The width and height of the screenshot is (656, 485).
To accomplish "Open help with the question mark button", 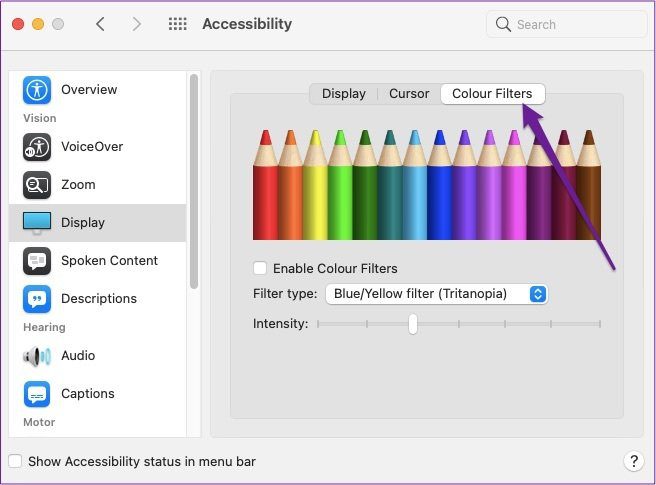I will point(634,461).
